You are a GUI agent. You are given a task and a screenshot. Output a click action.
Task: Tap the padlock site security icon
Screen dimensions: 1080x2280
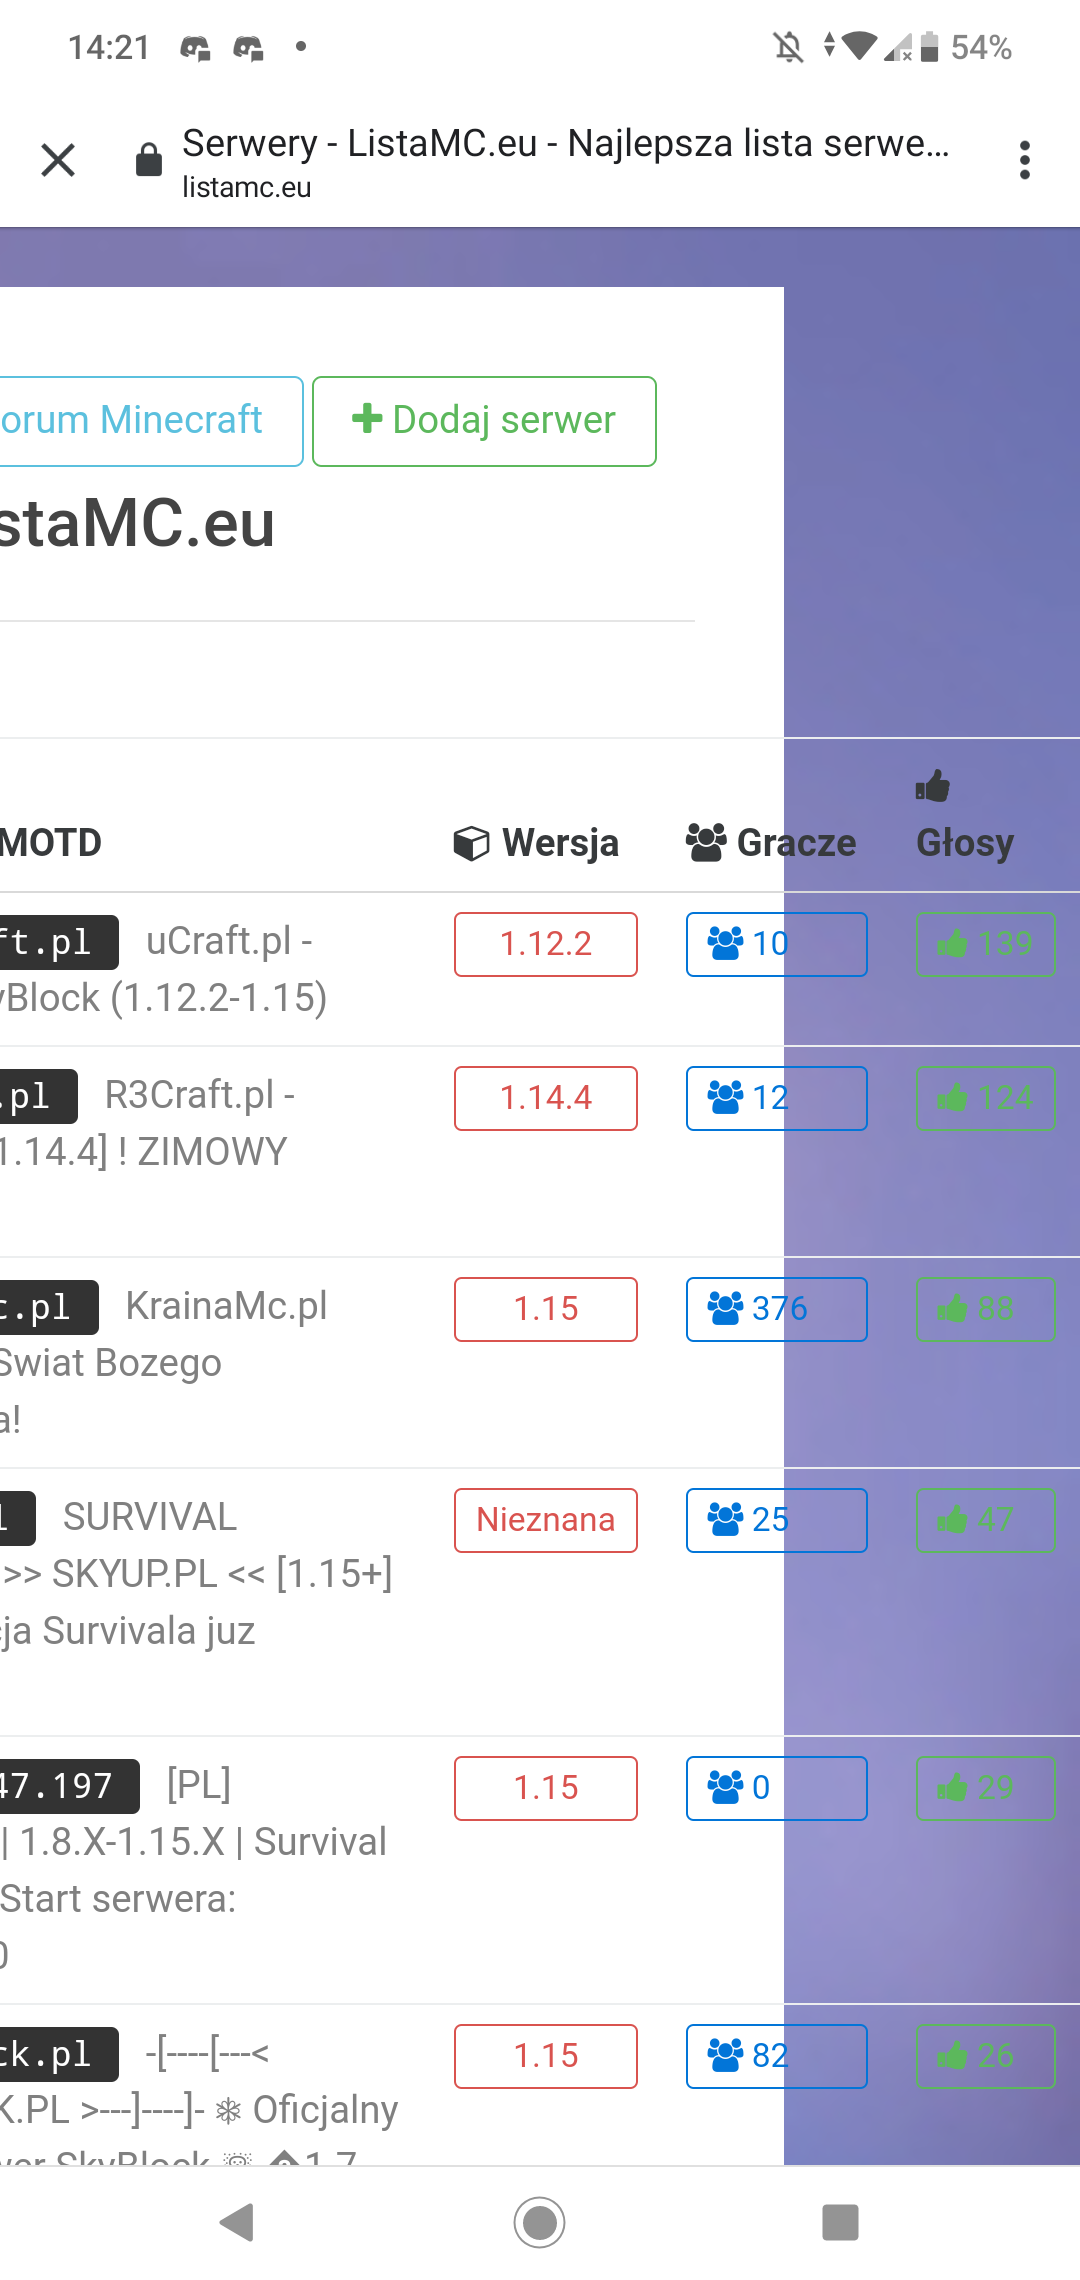[x=149, y=160]
